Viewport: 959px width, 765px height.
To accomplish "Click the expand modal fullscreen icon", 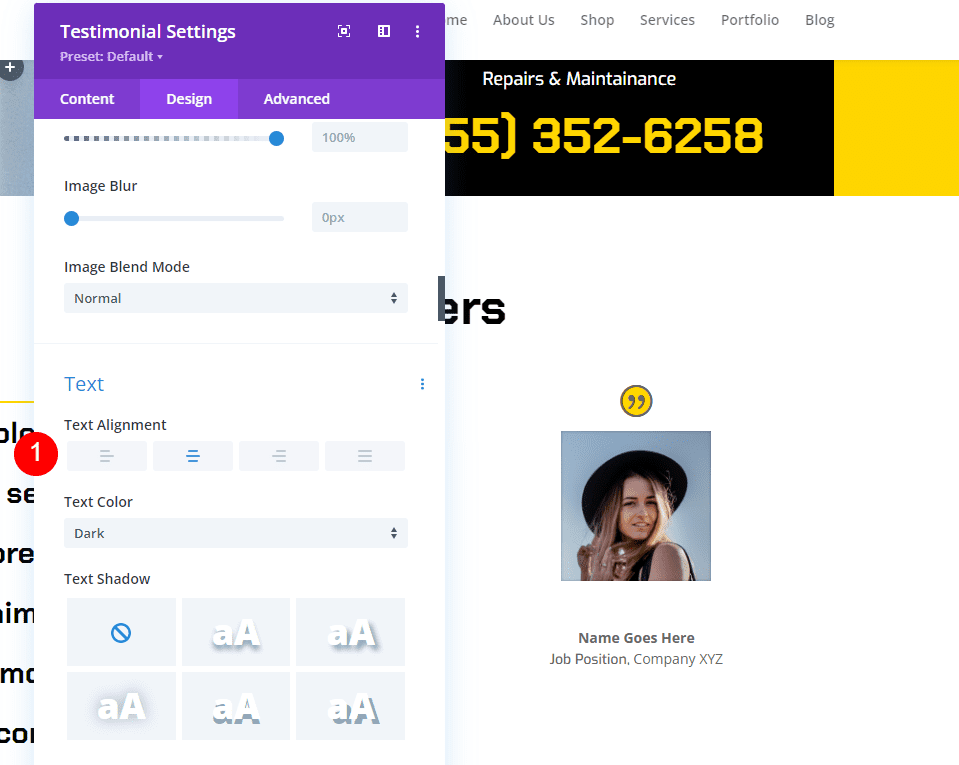I will (x=344, y=31).
